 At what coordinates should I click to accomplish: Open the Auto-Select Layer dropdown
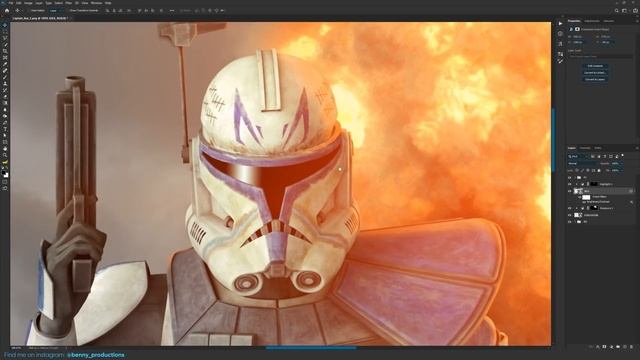pyautogui.click(x=56, y=11)
